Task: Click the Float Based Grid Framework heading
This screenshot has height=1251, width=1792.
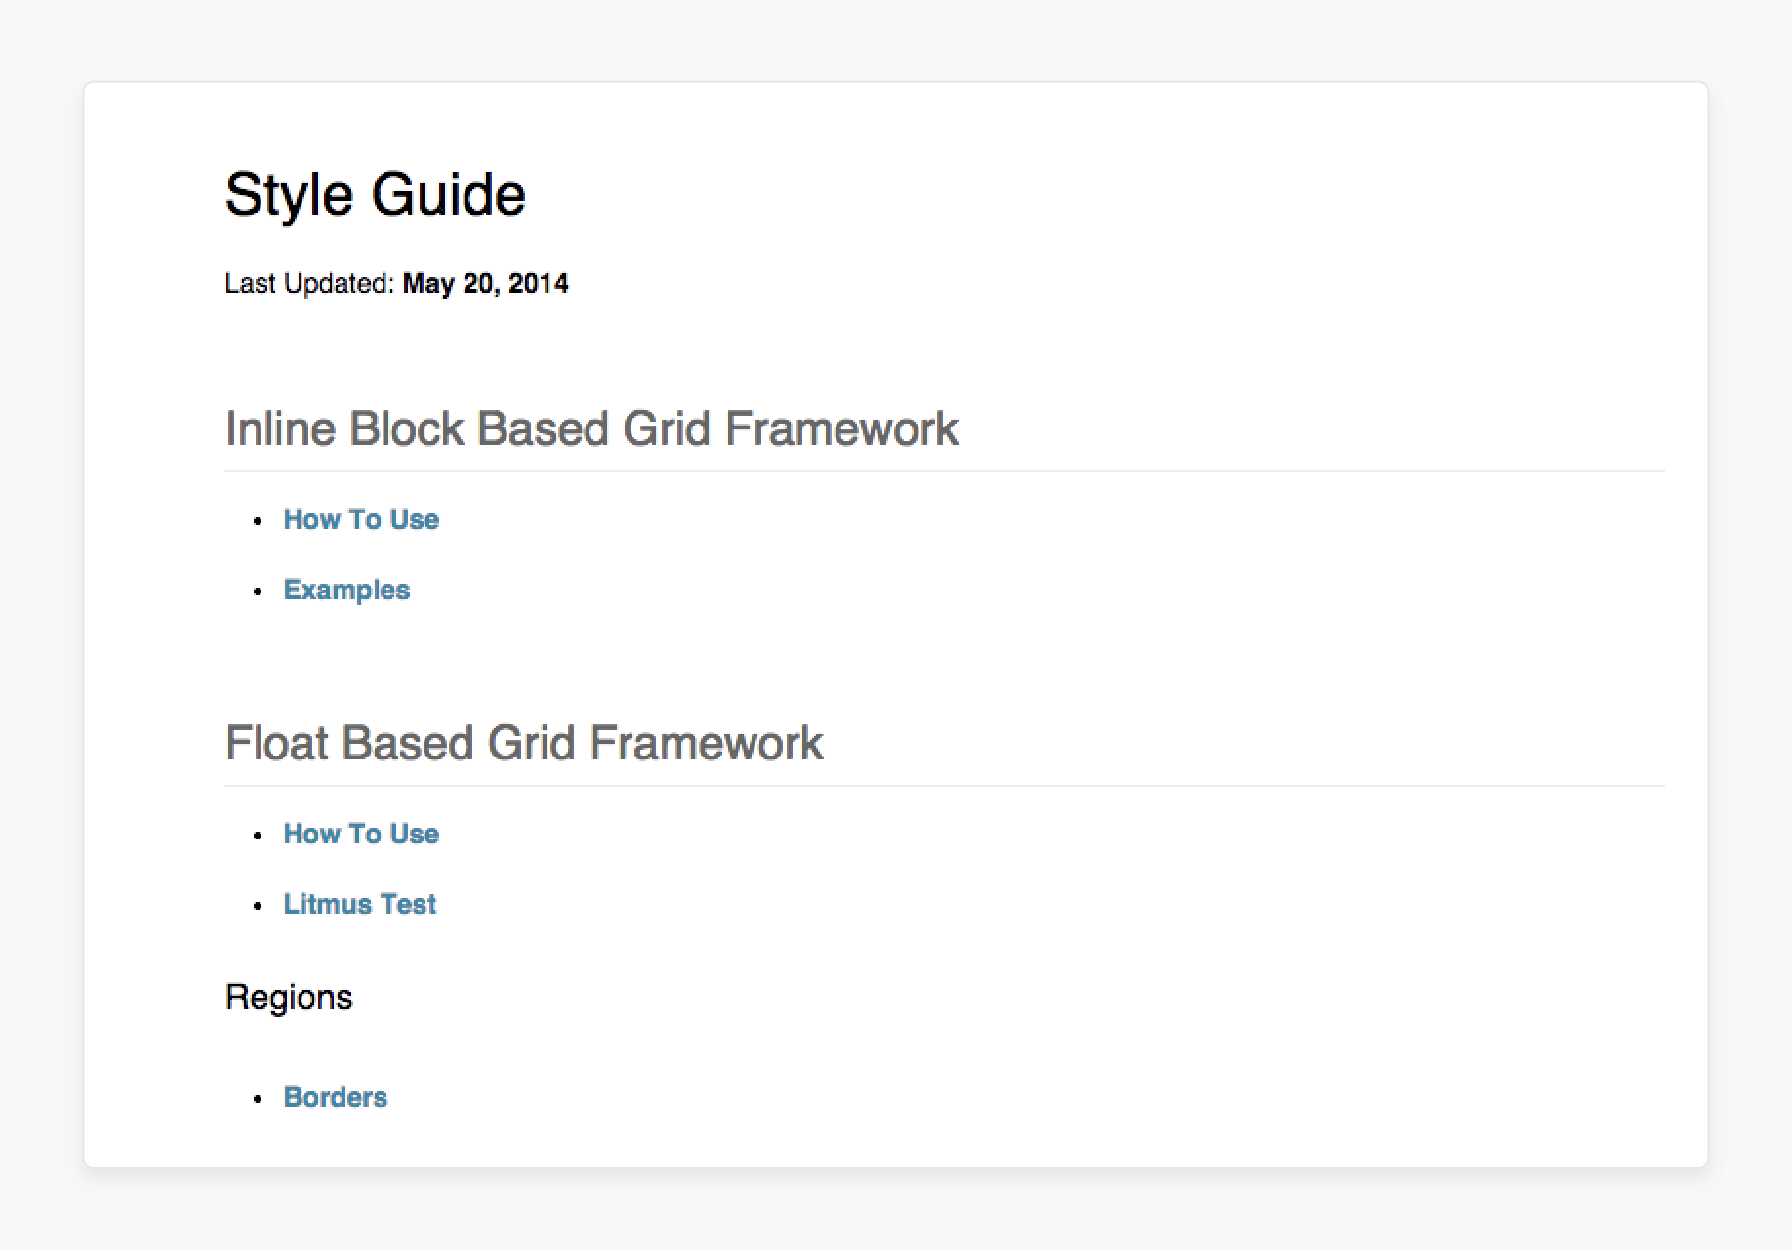Action: point(524,743)
